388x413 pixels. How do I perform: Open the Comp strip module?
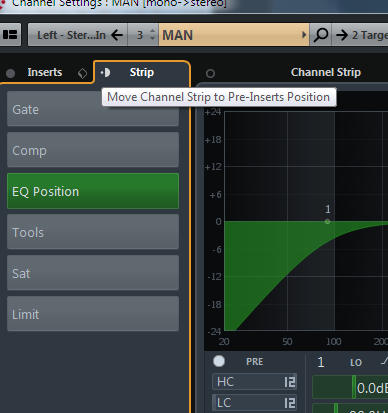click(93, 150)
